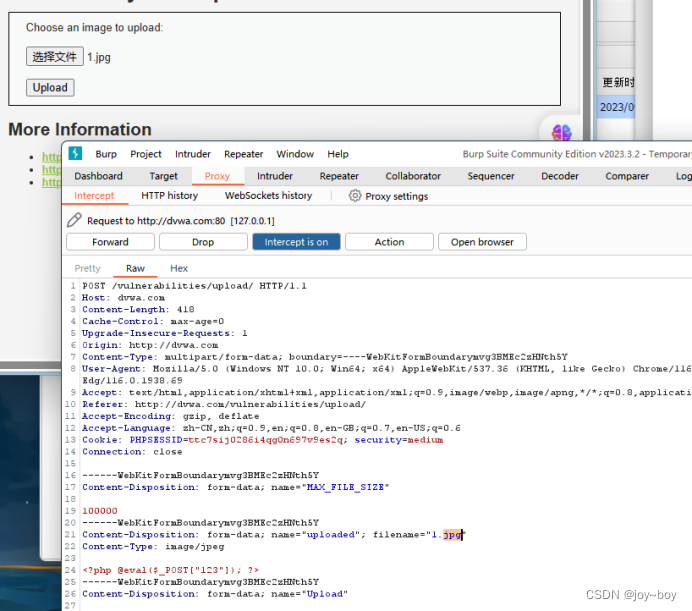Switch to the Intruder tool tab
692x611 pixels.
point(275,176)
